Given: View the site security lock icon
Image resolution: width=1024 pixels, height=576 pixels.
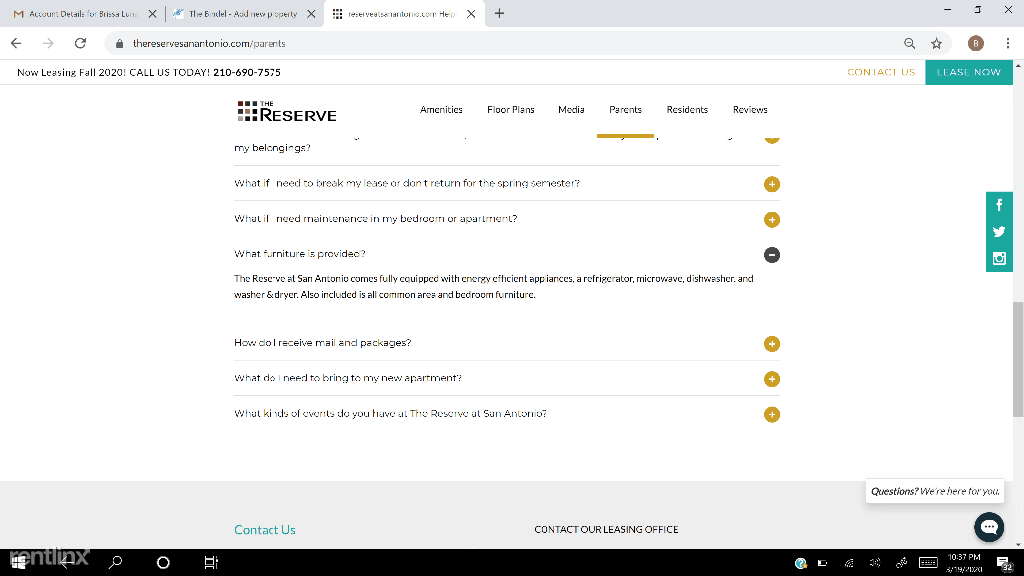Looking at the screenshot, I should 119,44.
